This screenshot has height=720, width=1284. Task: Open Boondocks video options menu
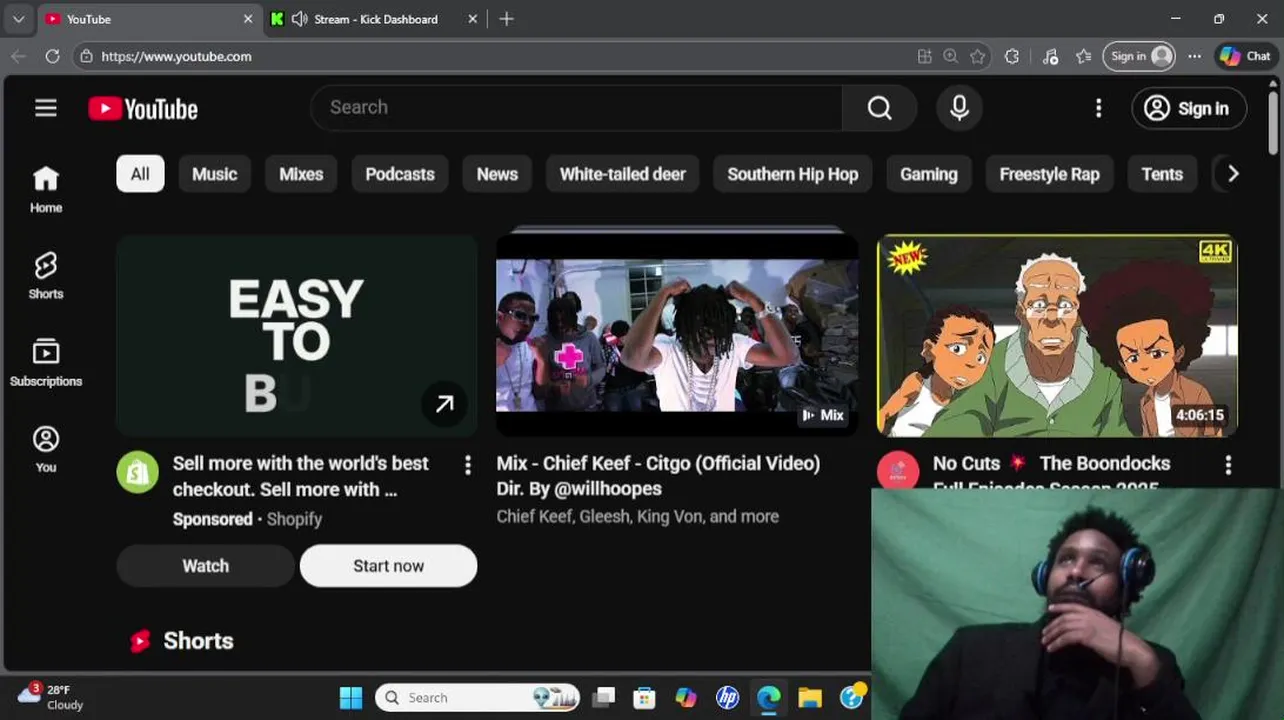click(x=1228, y=465)
